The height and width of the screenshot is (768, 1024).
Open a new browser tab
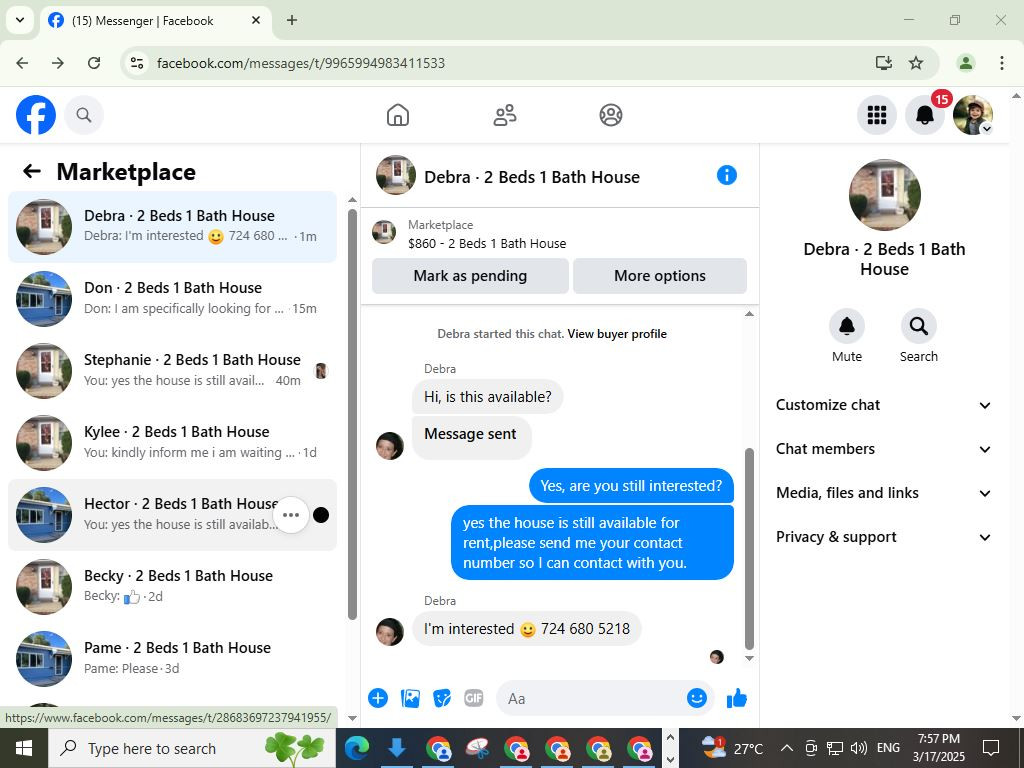tap(292, 20)
